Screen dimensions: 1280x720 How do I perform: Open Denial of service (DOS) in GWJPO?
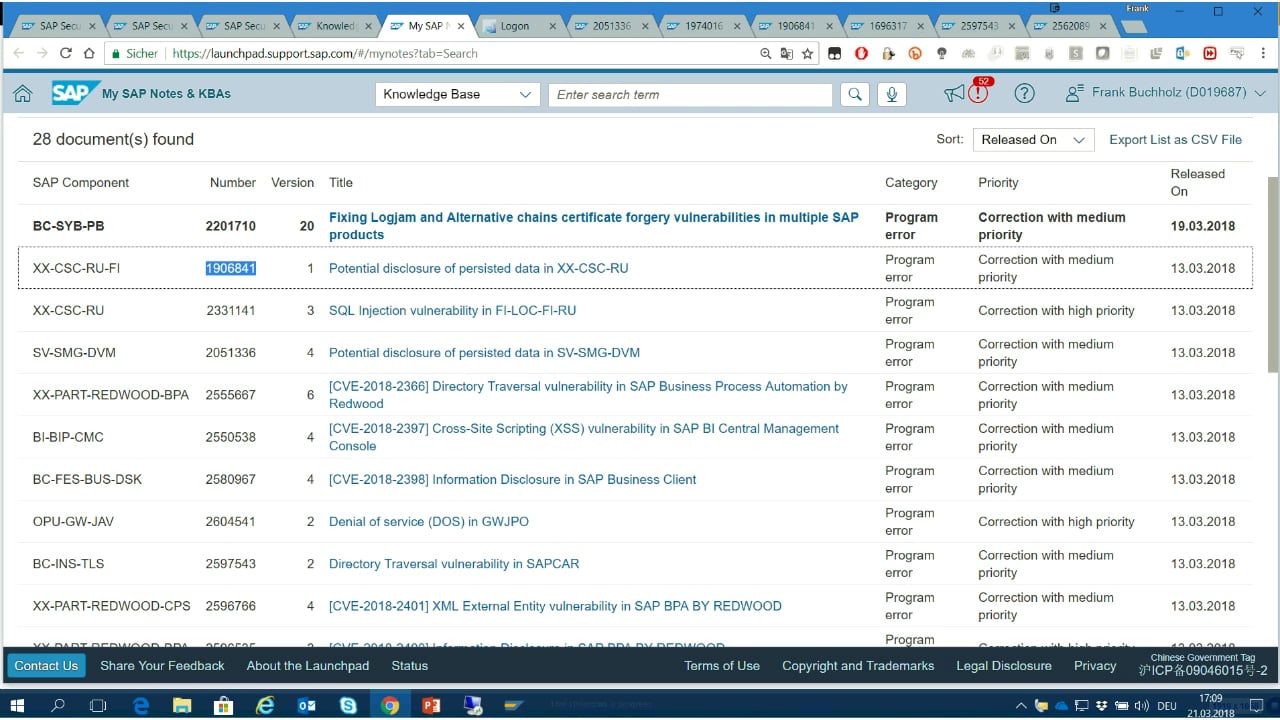pyautogui.click(x=429, y=522)
